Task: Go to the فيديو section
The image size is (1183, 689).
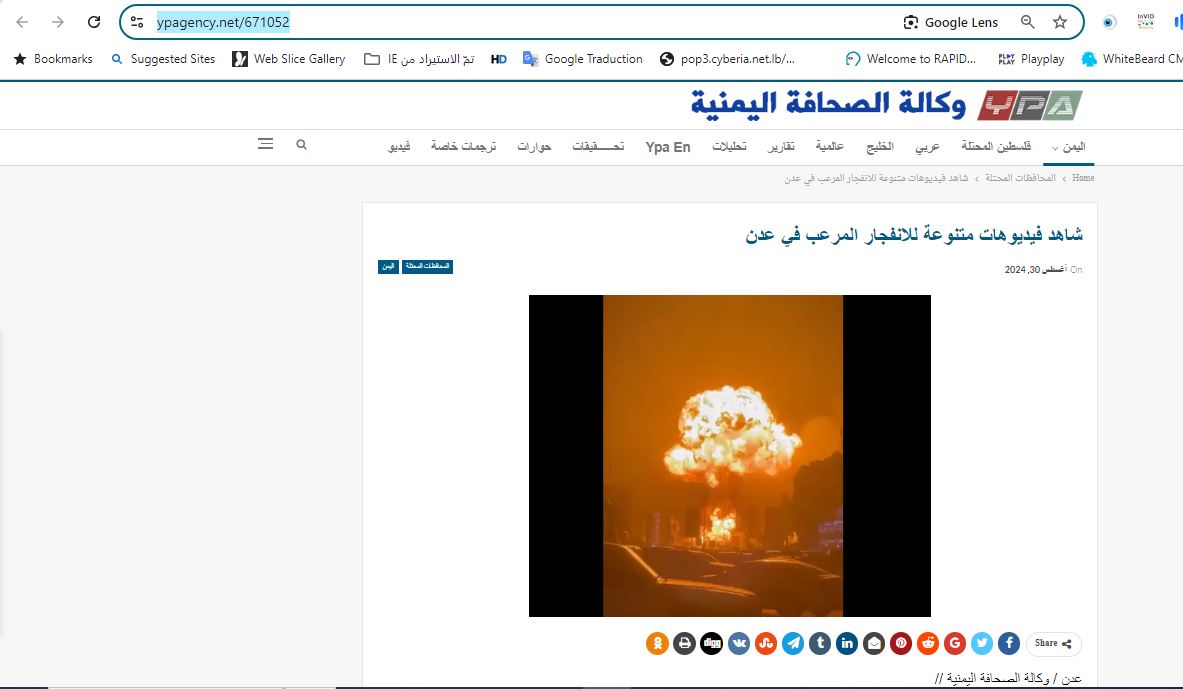Action: 398,147
